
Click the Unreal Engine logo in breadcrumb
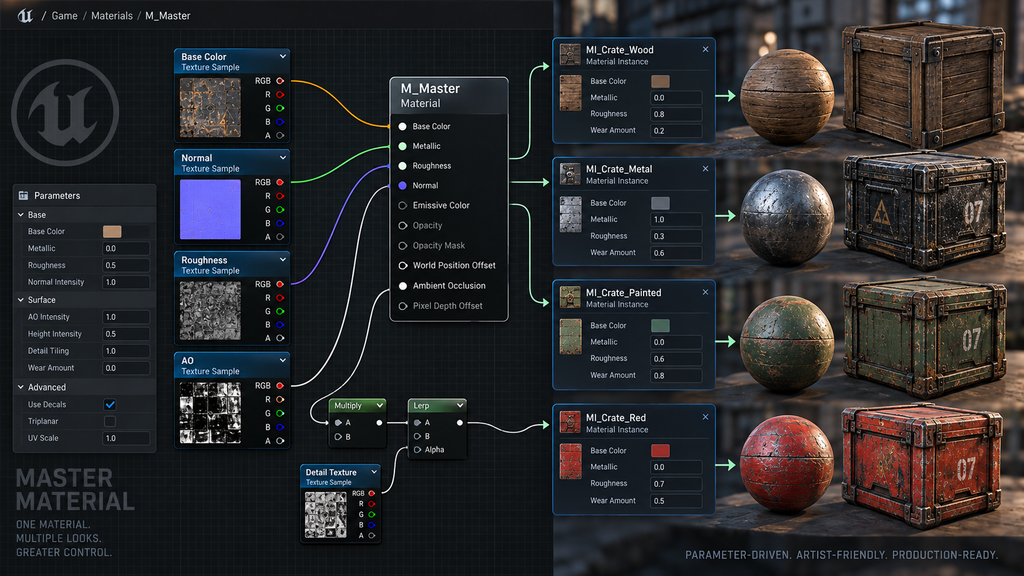(25, 16)
